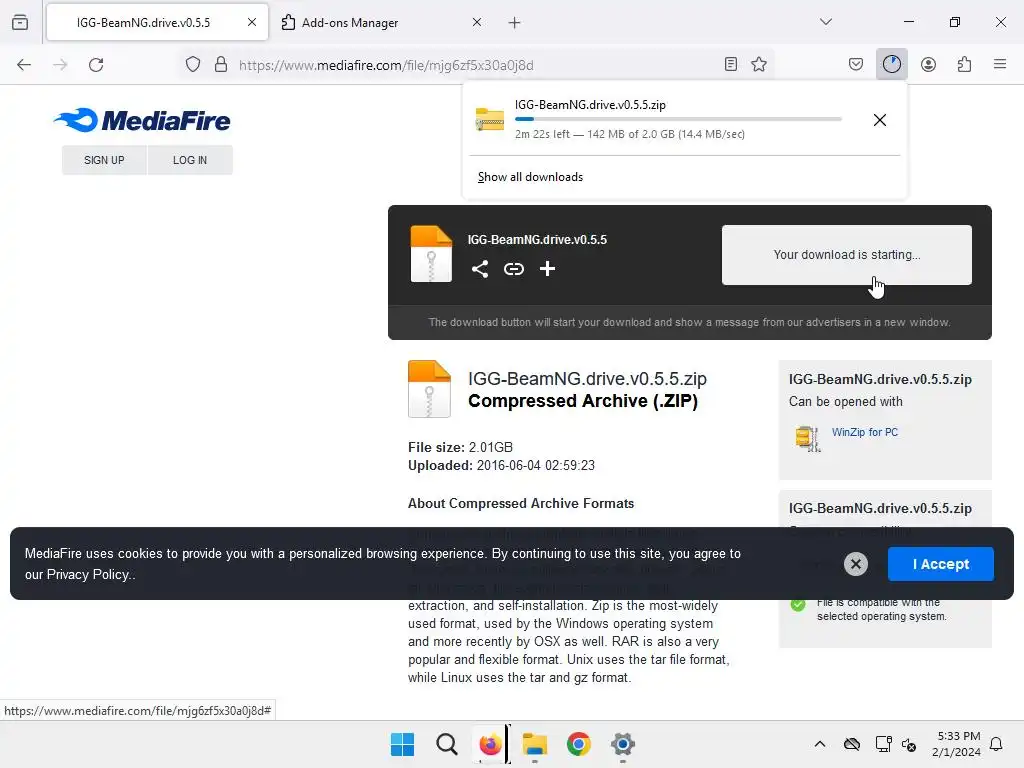This screenshot has width=1024, height=768.
Task: Click Firefox in the taskbar
Action: (x=490, y=744)
